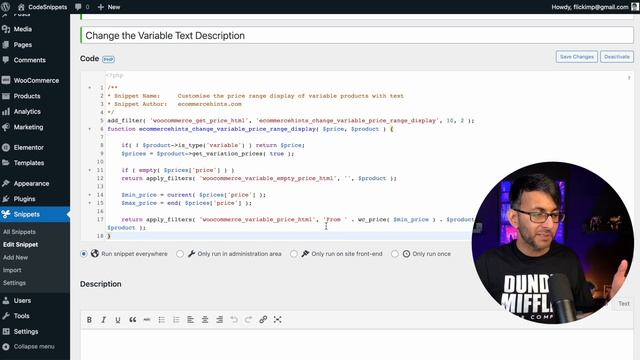The height and width of the screenshot is (360, 640).
Task: Click 'ecommercehints.com' author text in code
Action: tap(209, 104)
